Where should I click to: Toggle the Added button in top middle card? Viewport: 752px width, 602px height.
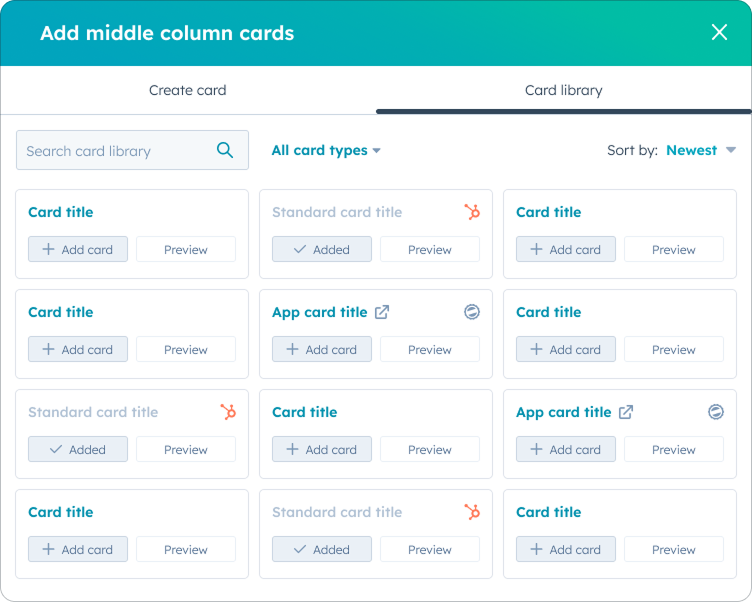tap(322, 249)
